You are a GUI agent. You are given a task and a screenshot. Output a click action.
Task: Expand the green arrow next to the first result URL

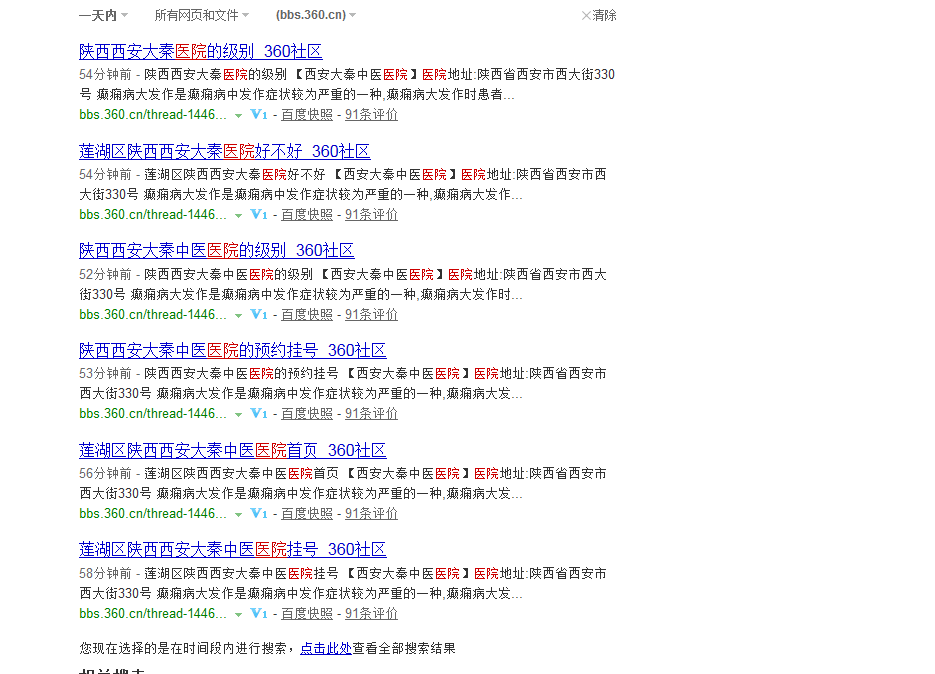click(238, 115)
